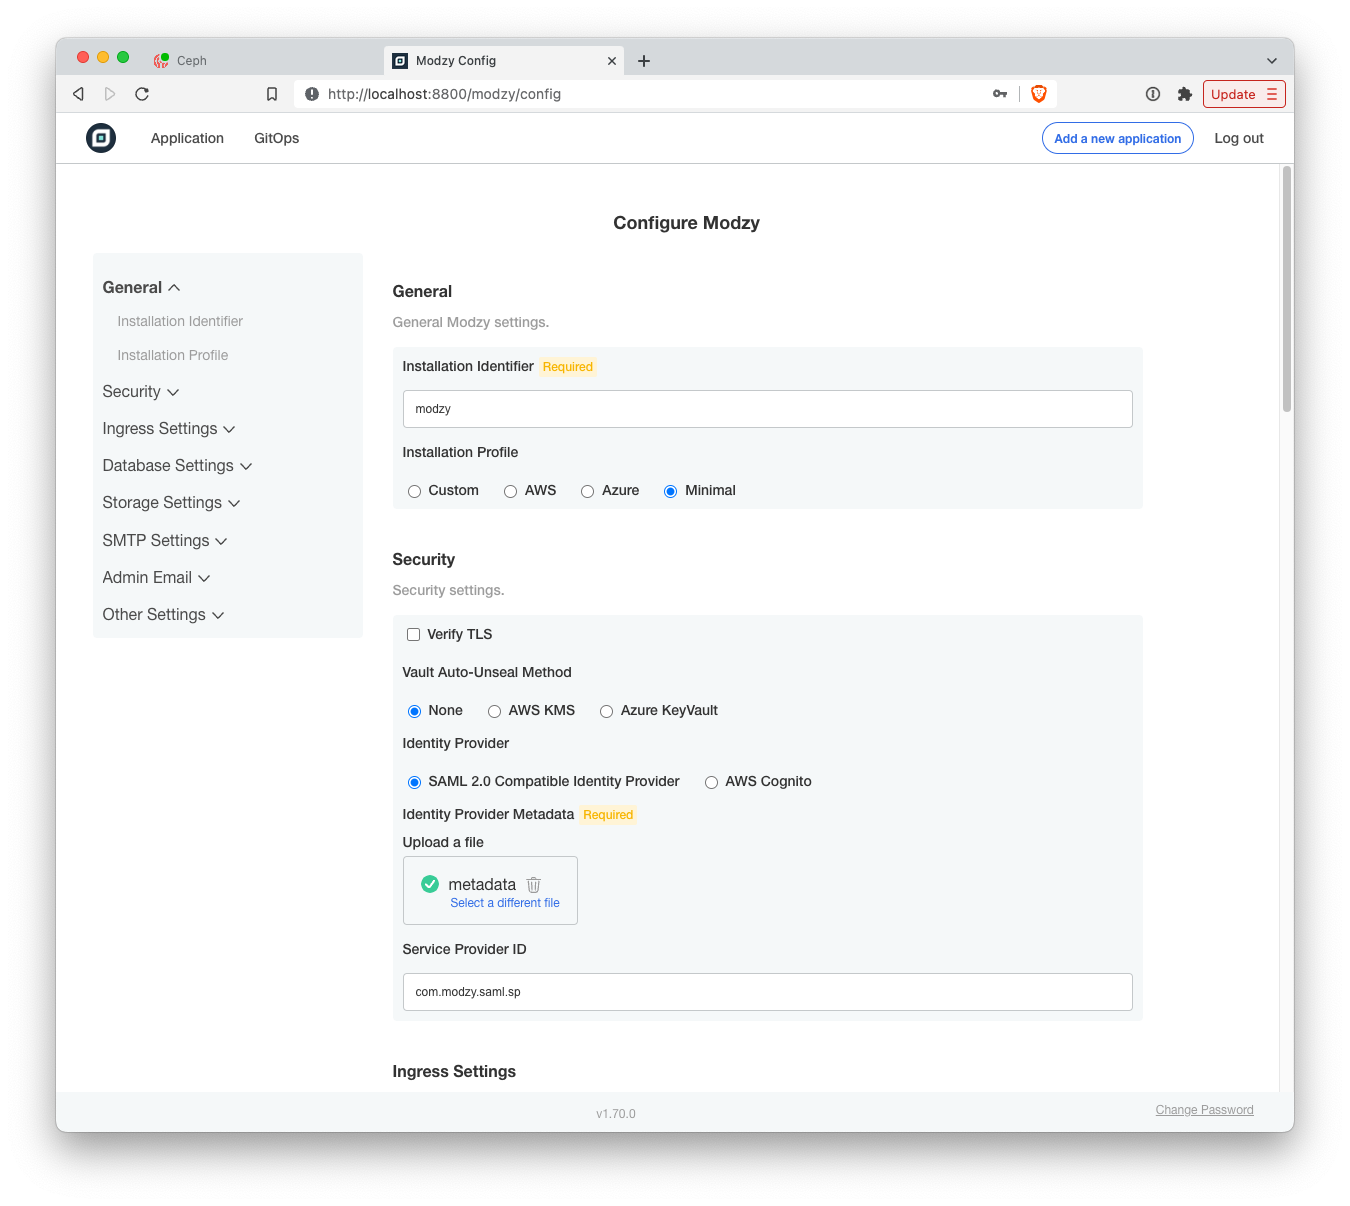Image resolution: width=1350 pixels, height=1206 pixels.
Task: Click the Ingress Settings section heading
Action: coord(454,1071)
